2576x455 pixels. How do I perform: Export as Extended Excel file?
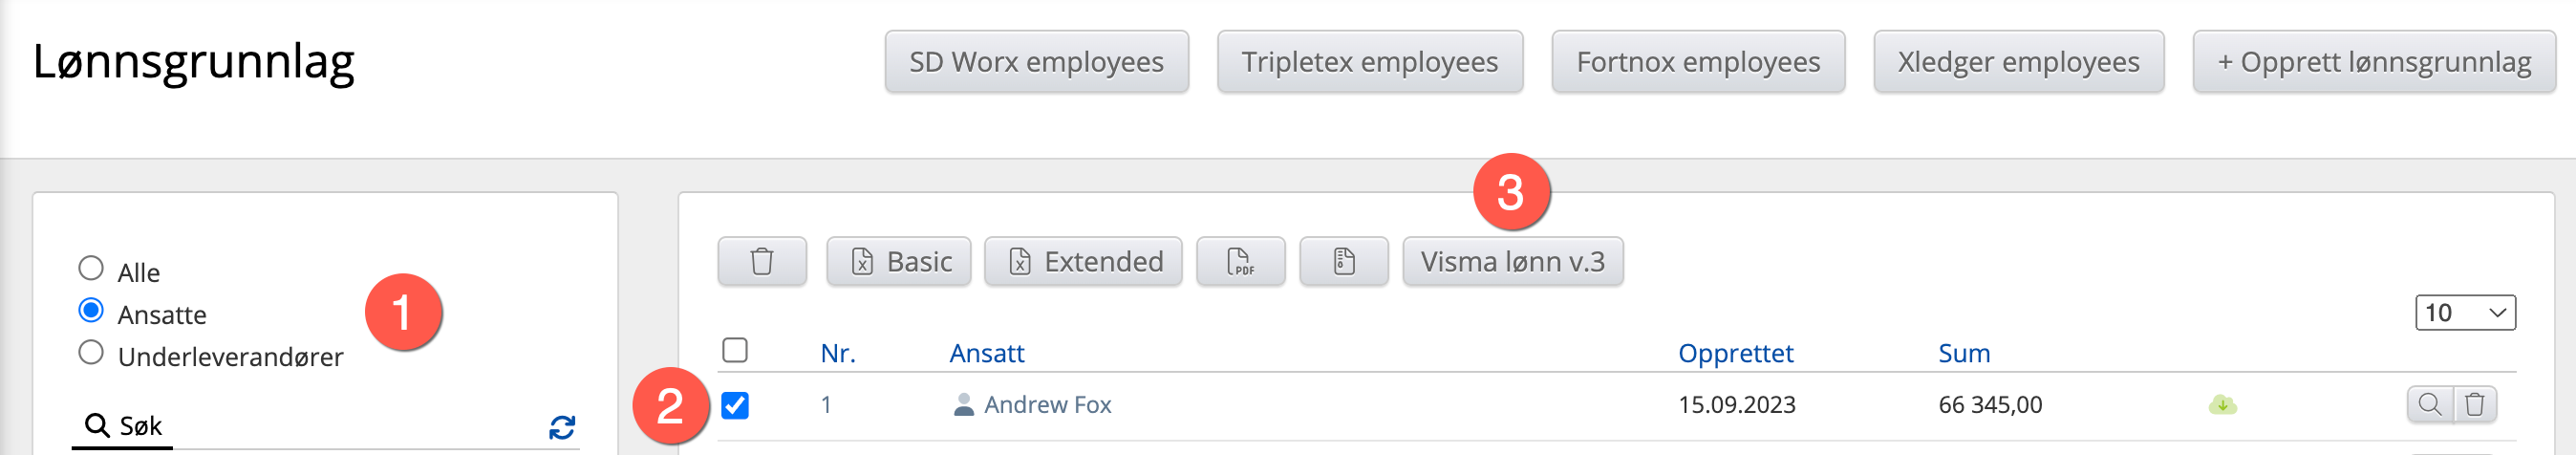1082,262
